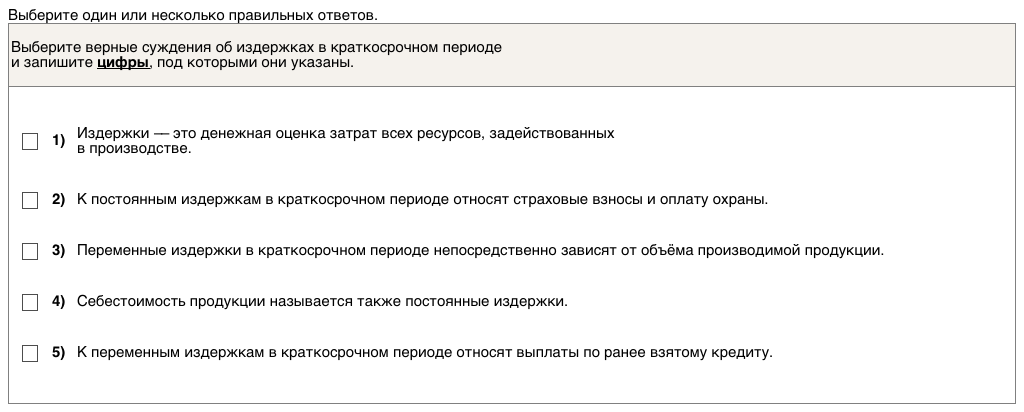1024x412 pixels.
Task: Click the statement starting with "Переменные издержки в краткосрочном периоде"
Action: tap(480, 251)
